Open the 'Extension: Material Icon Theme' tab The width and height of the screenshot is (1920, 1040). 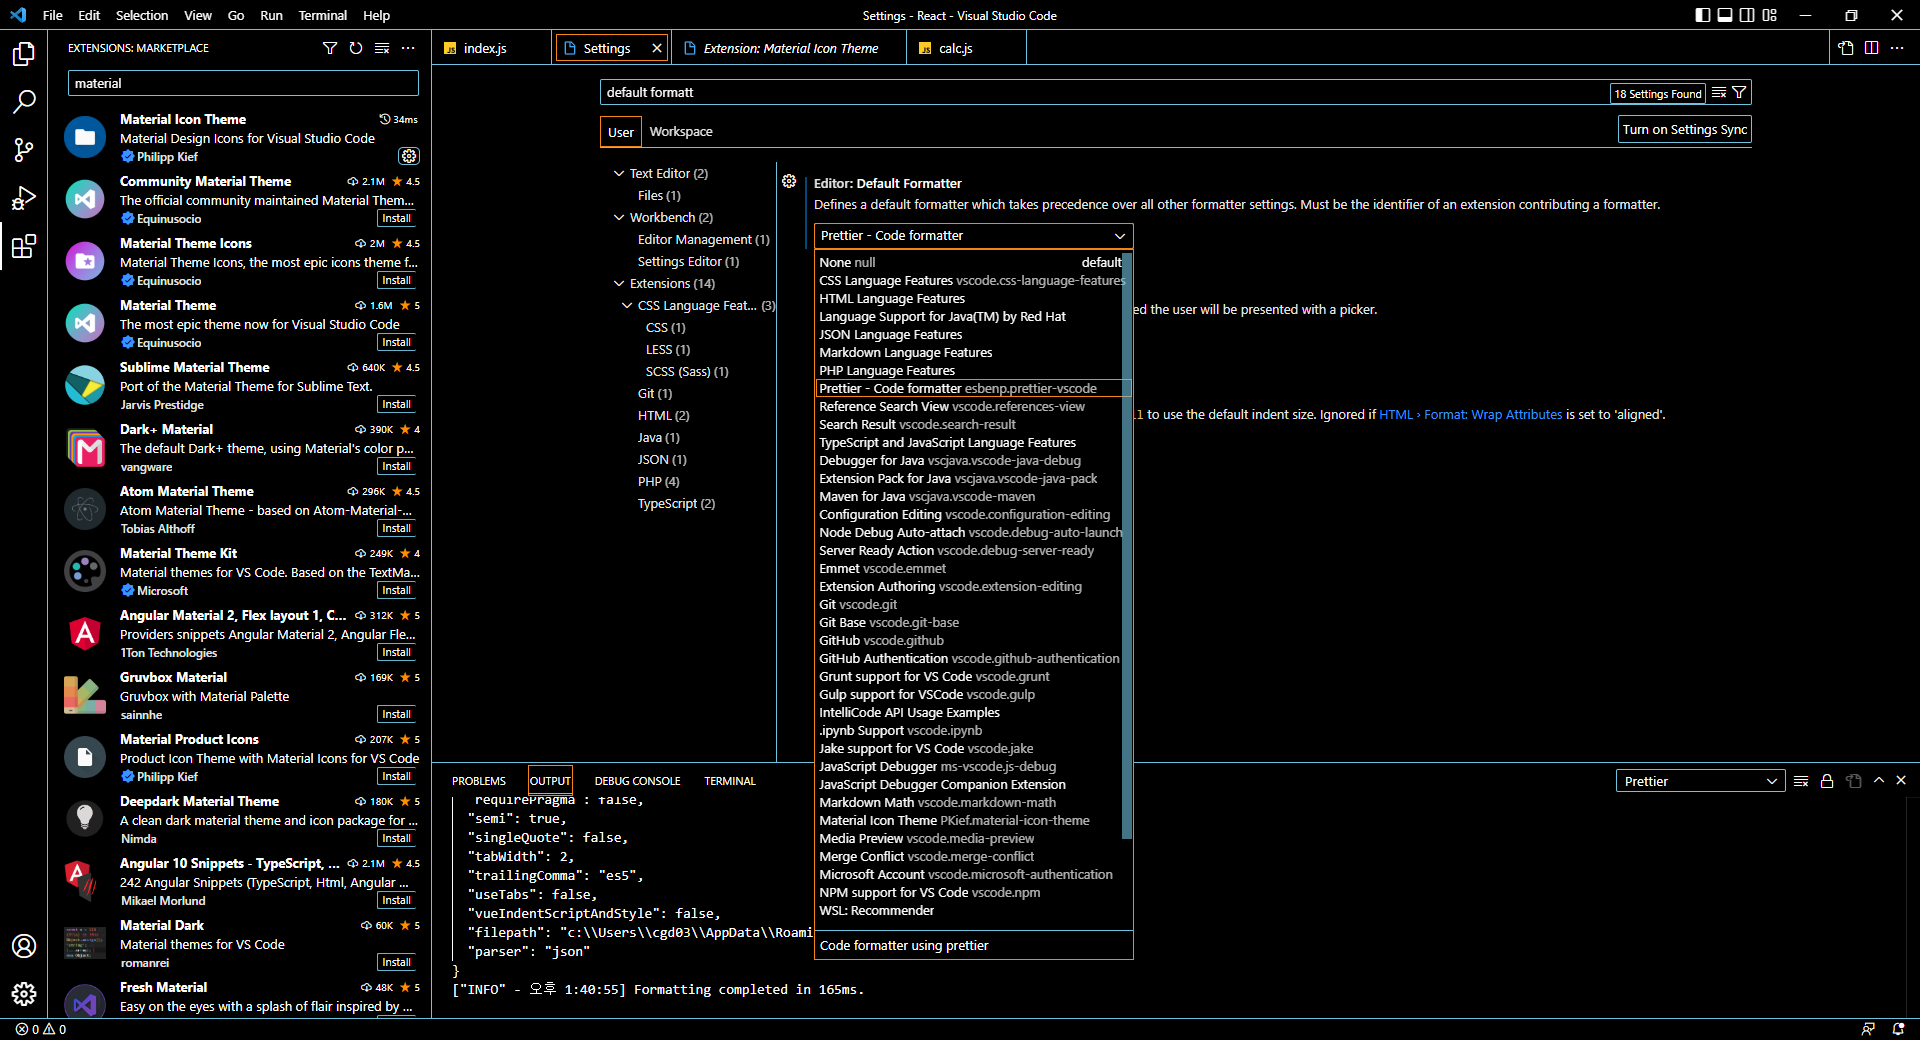(x=790, y=48)
